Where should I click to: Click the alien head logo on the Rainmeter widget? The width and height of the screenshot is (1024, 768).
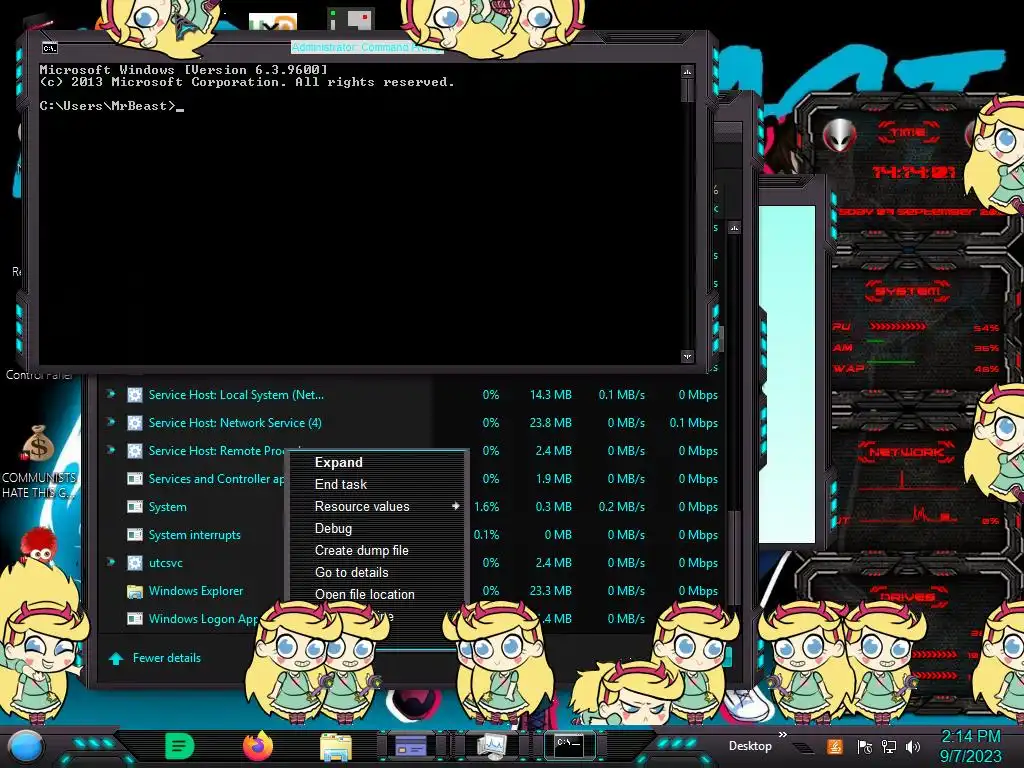click(839, 135)
